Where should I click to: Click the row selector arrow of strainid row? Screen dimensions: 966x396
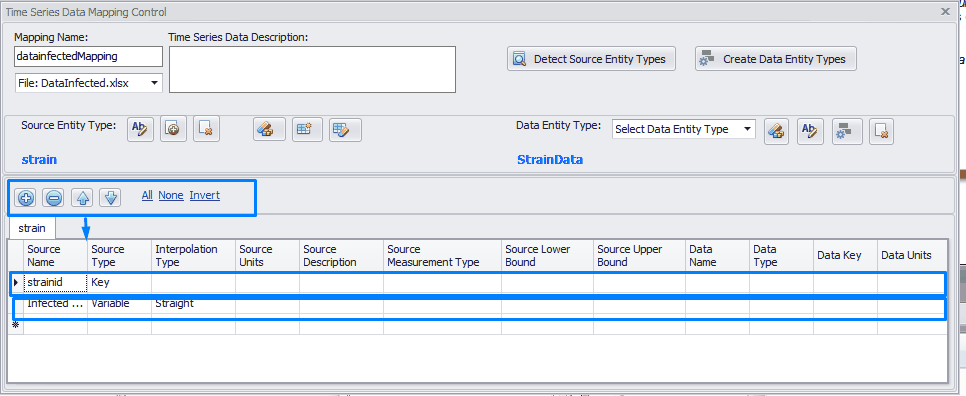(16, 283)
